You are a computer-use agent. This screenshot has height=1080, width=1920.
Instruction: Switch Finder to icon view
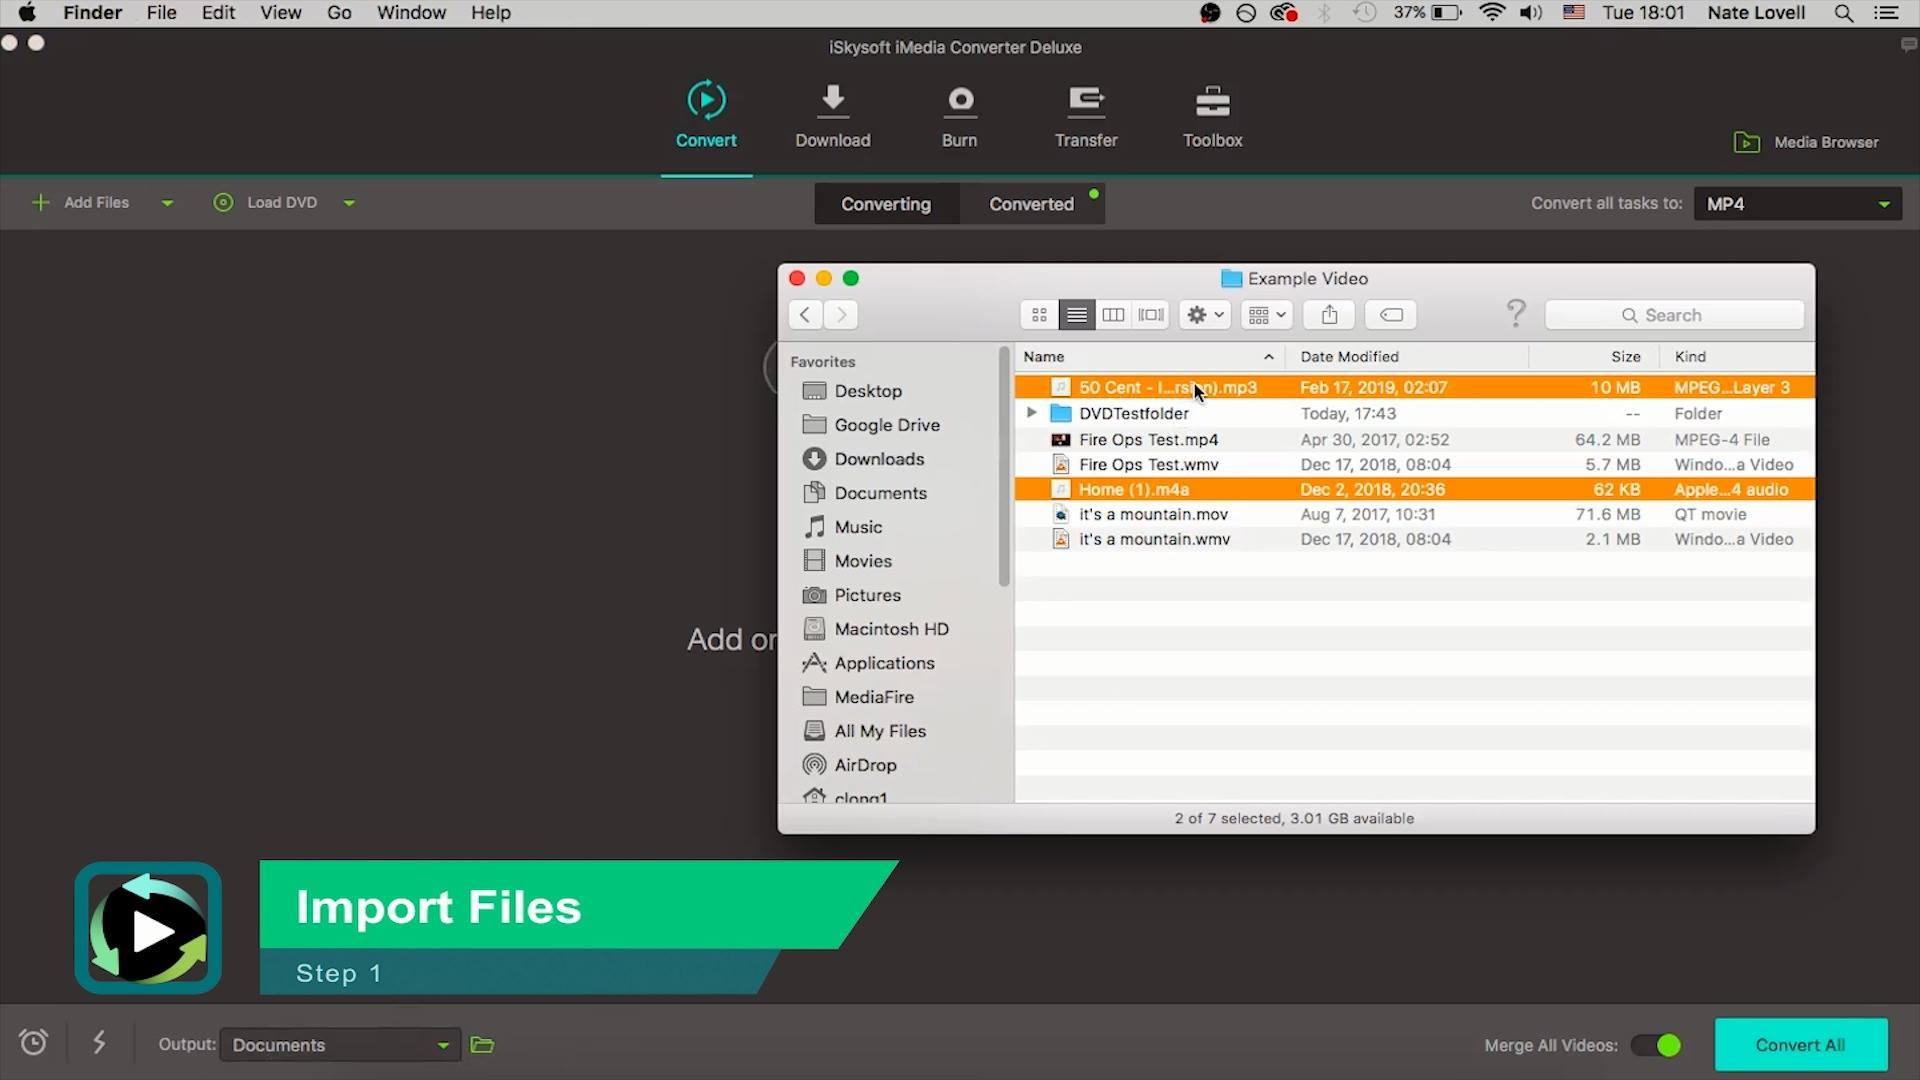coord(1039,315)
